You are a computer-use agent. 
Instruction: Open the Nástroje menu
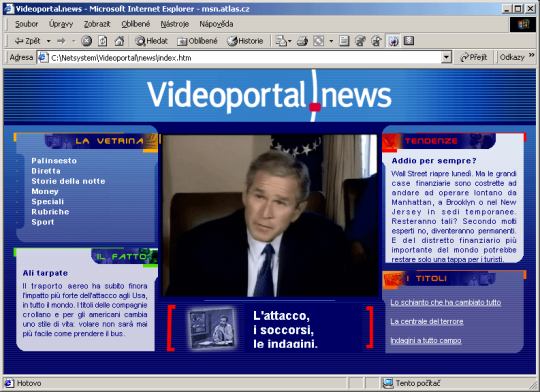(175, 24)
